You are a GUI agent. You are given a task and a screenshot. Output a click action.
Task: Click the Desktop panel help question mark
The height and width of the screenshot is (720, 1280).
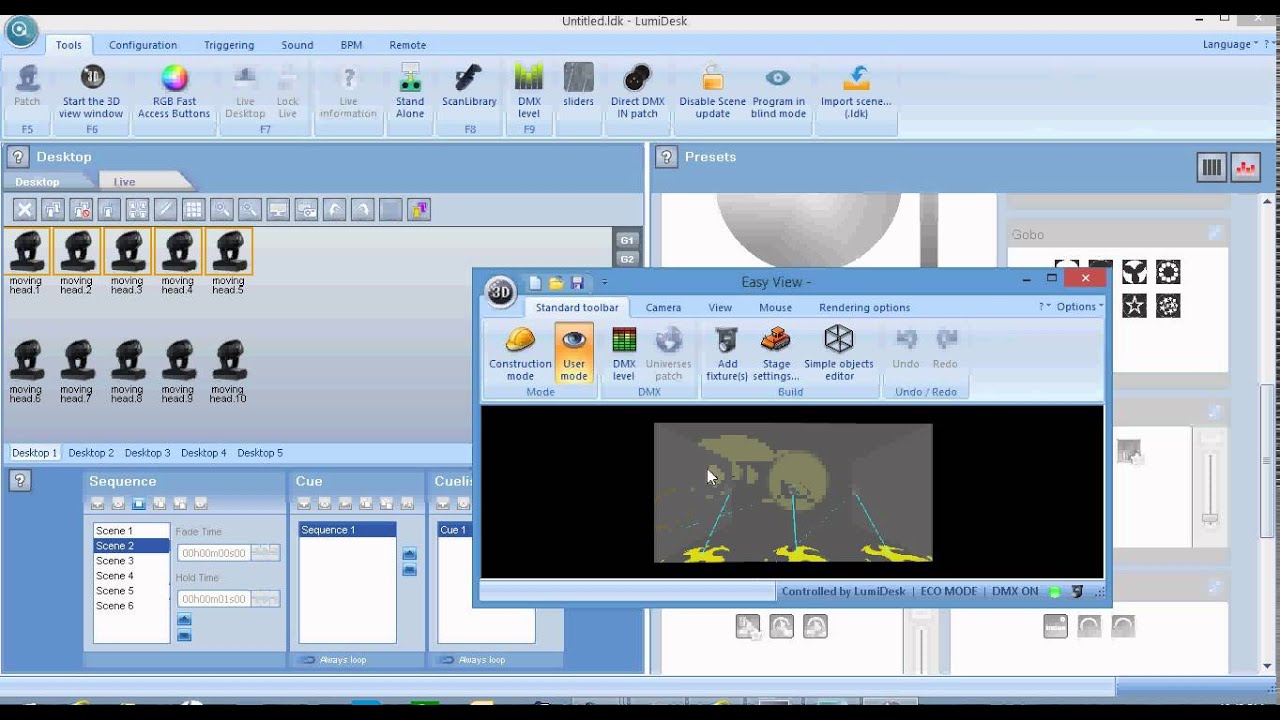[18, 157]
